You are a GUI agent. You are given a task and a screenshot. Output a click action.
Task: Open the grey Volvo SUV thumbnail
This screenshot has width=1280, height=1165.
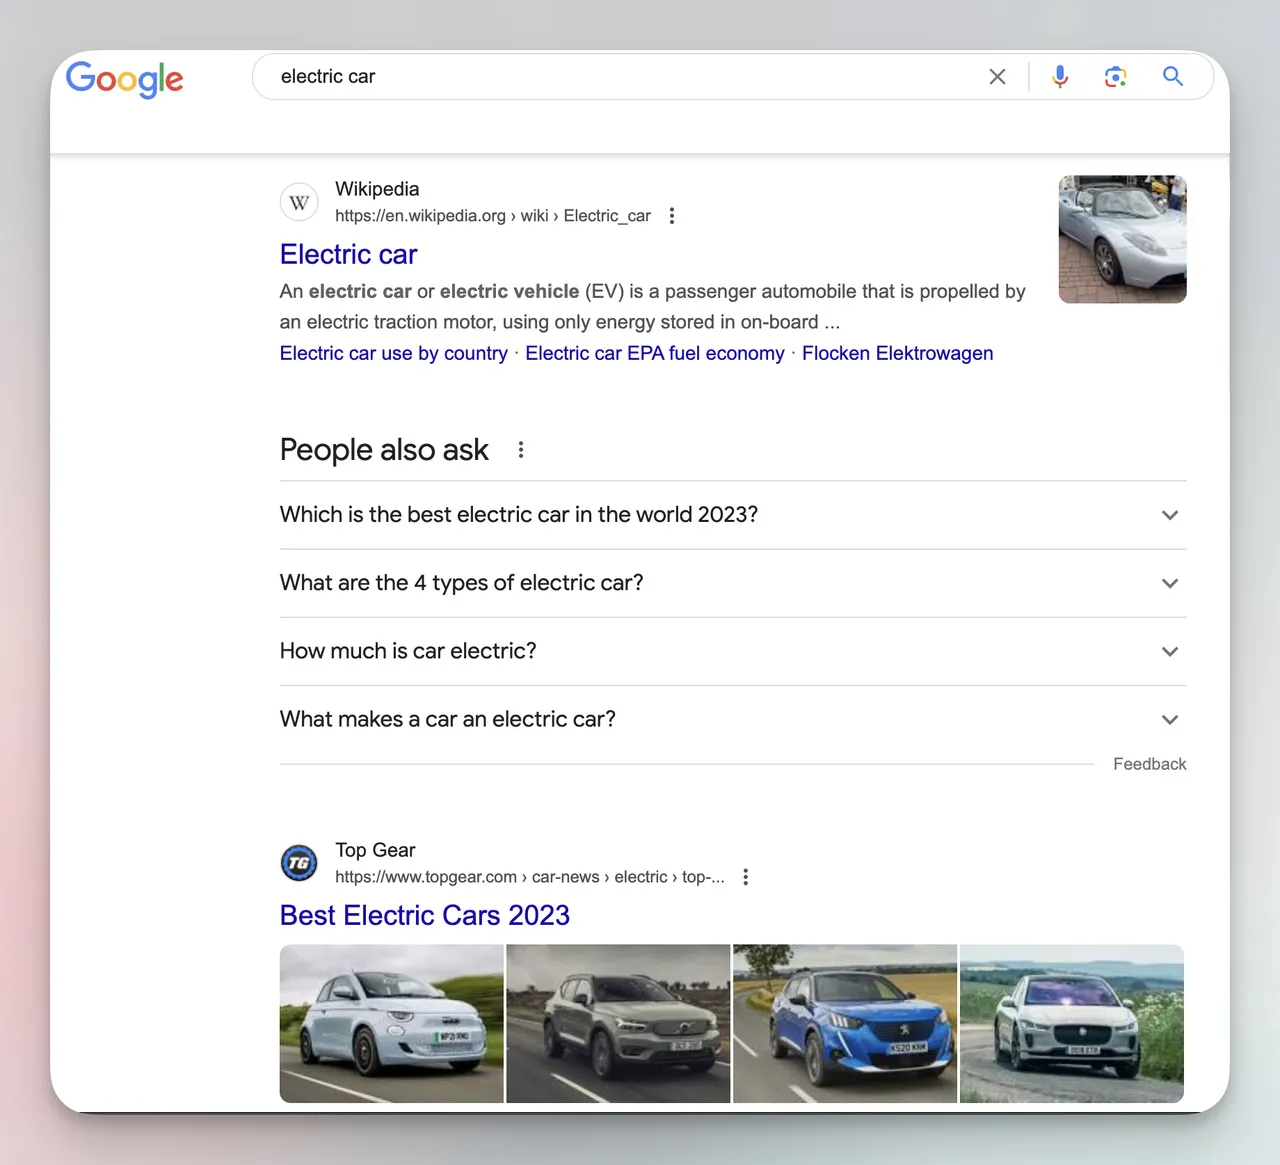(618, 1024)
